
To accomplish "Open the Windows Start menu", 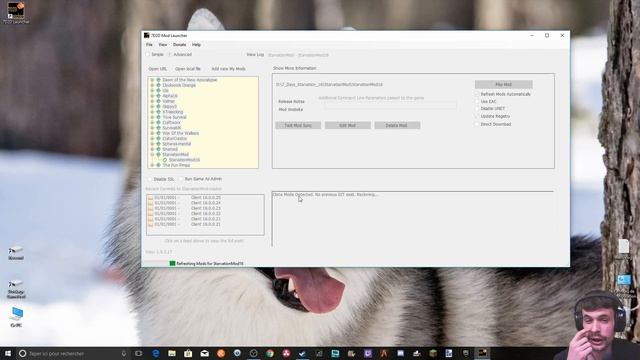I will [x=8, y=353].
